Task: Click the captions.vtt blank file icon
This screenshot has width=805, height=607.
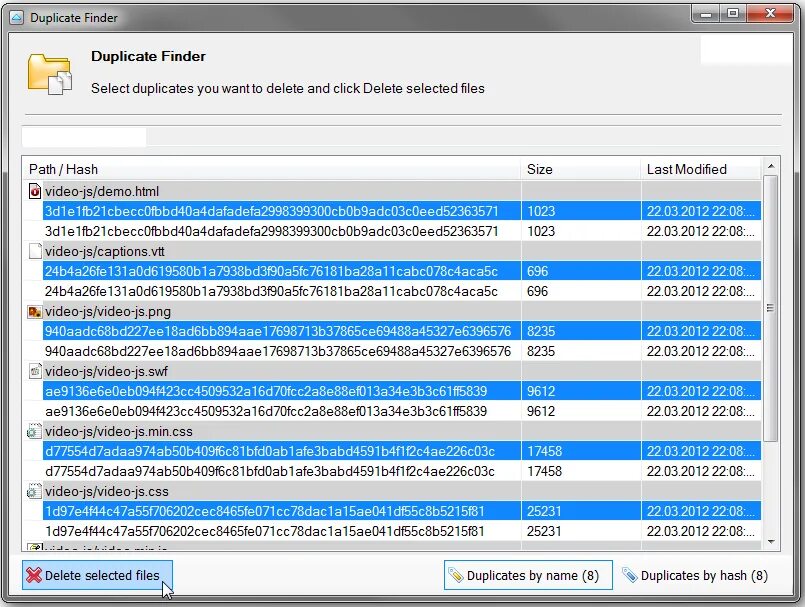Action: tap(35, 252)
